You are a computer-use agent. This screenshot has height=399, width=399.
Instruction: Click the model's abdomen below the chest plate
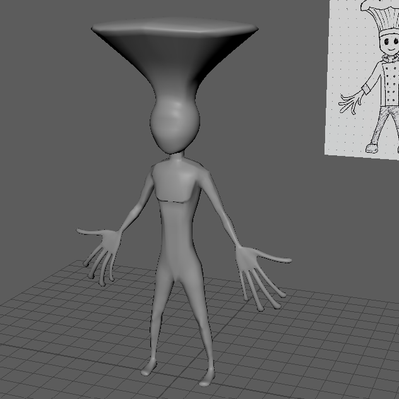tap(177, 233)
